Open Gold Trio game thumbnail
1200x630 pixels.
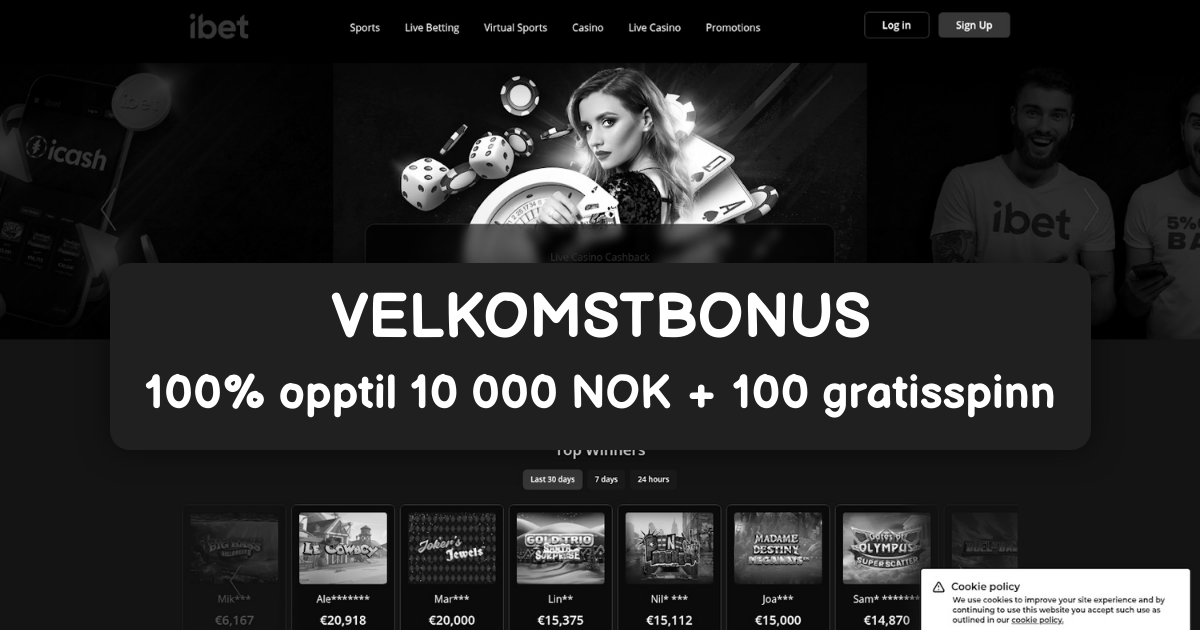click(x=561, y=548)
